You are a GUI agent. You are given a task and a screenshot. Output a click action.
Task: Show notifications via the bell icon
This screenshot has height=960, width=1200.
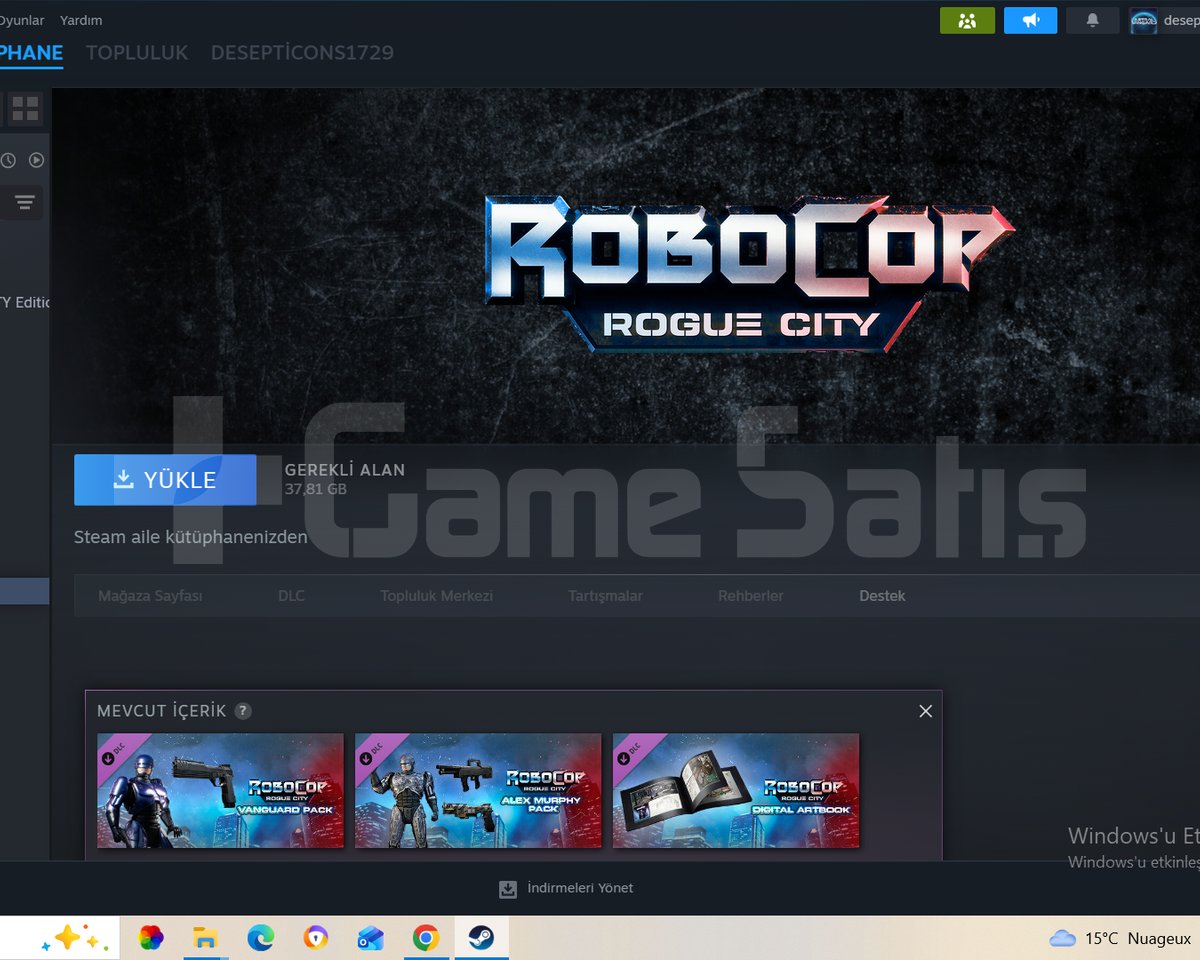[x=1093, y=20]
